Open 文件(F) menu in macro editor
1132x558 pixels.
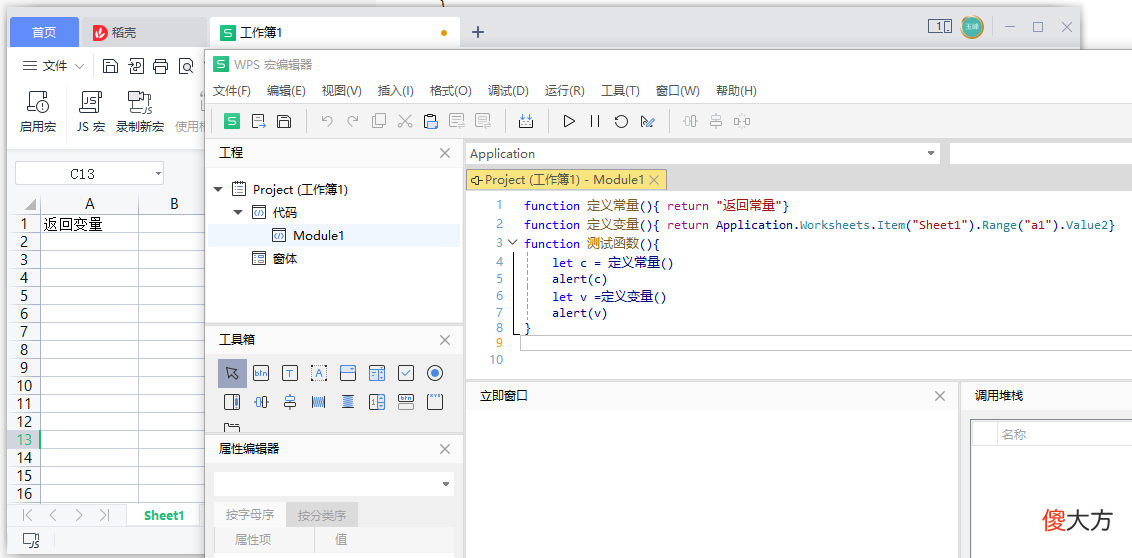tap(232, 91)
